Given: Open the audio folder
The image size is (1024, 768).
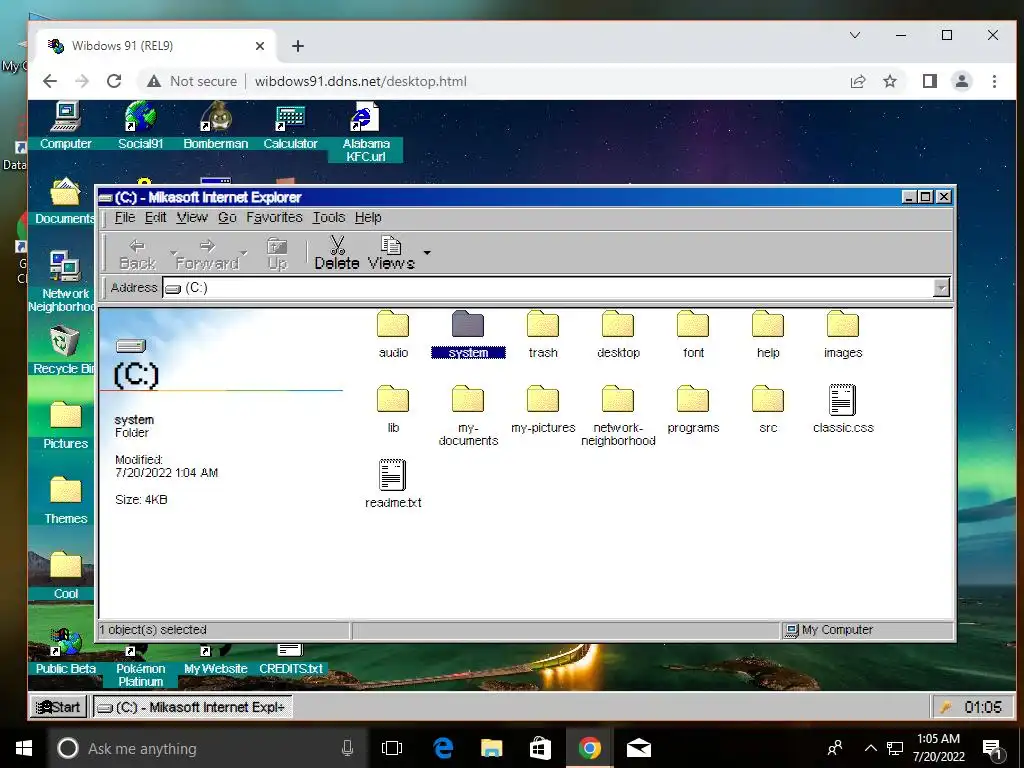Looking at the screenshot, I should coord(393,334).
